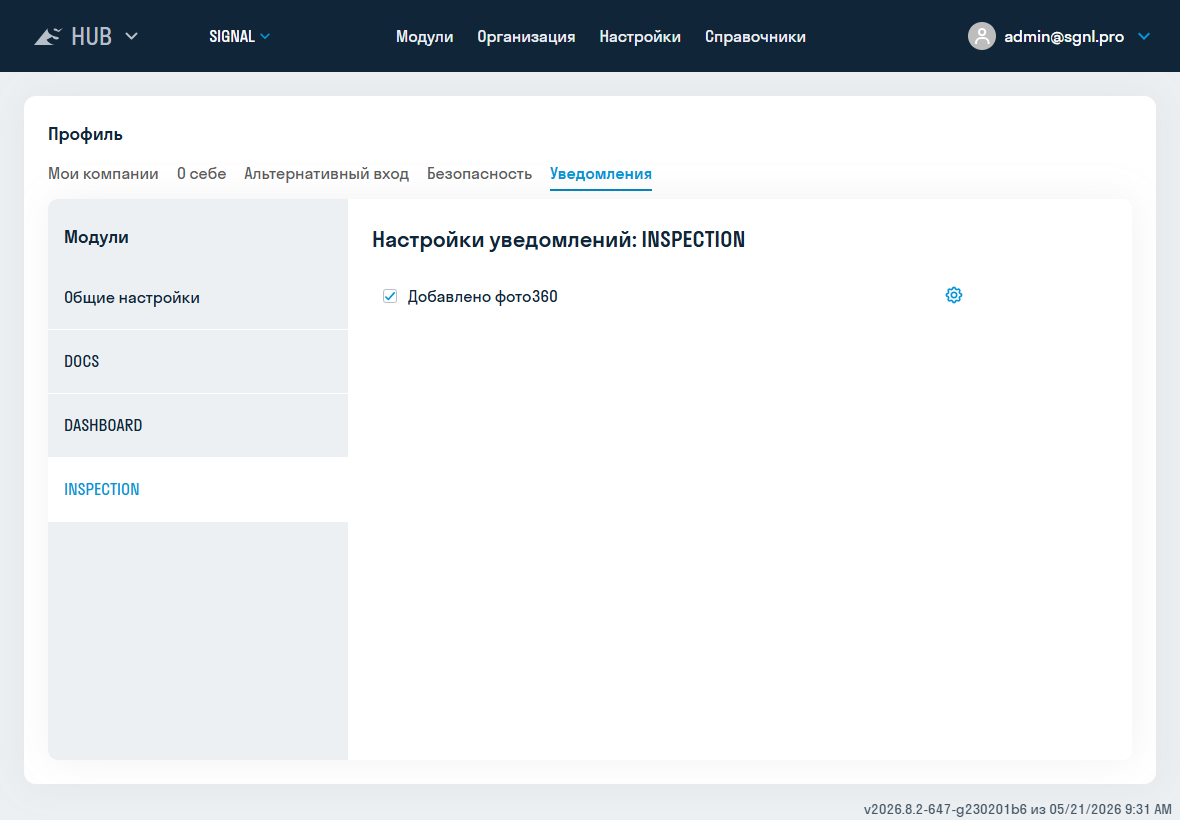Click the Модули sidebar heading
This screenshot has height=820, width=1180.
pyautogui.click(x=96, y=237)
